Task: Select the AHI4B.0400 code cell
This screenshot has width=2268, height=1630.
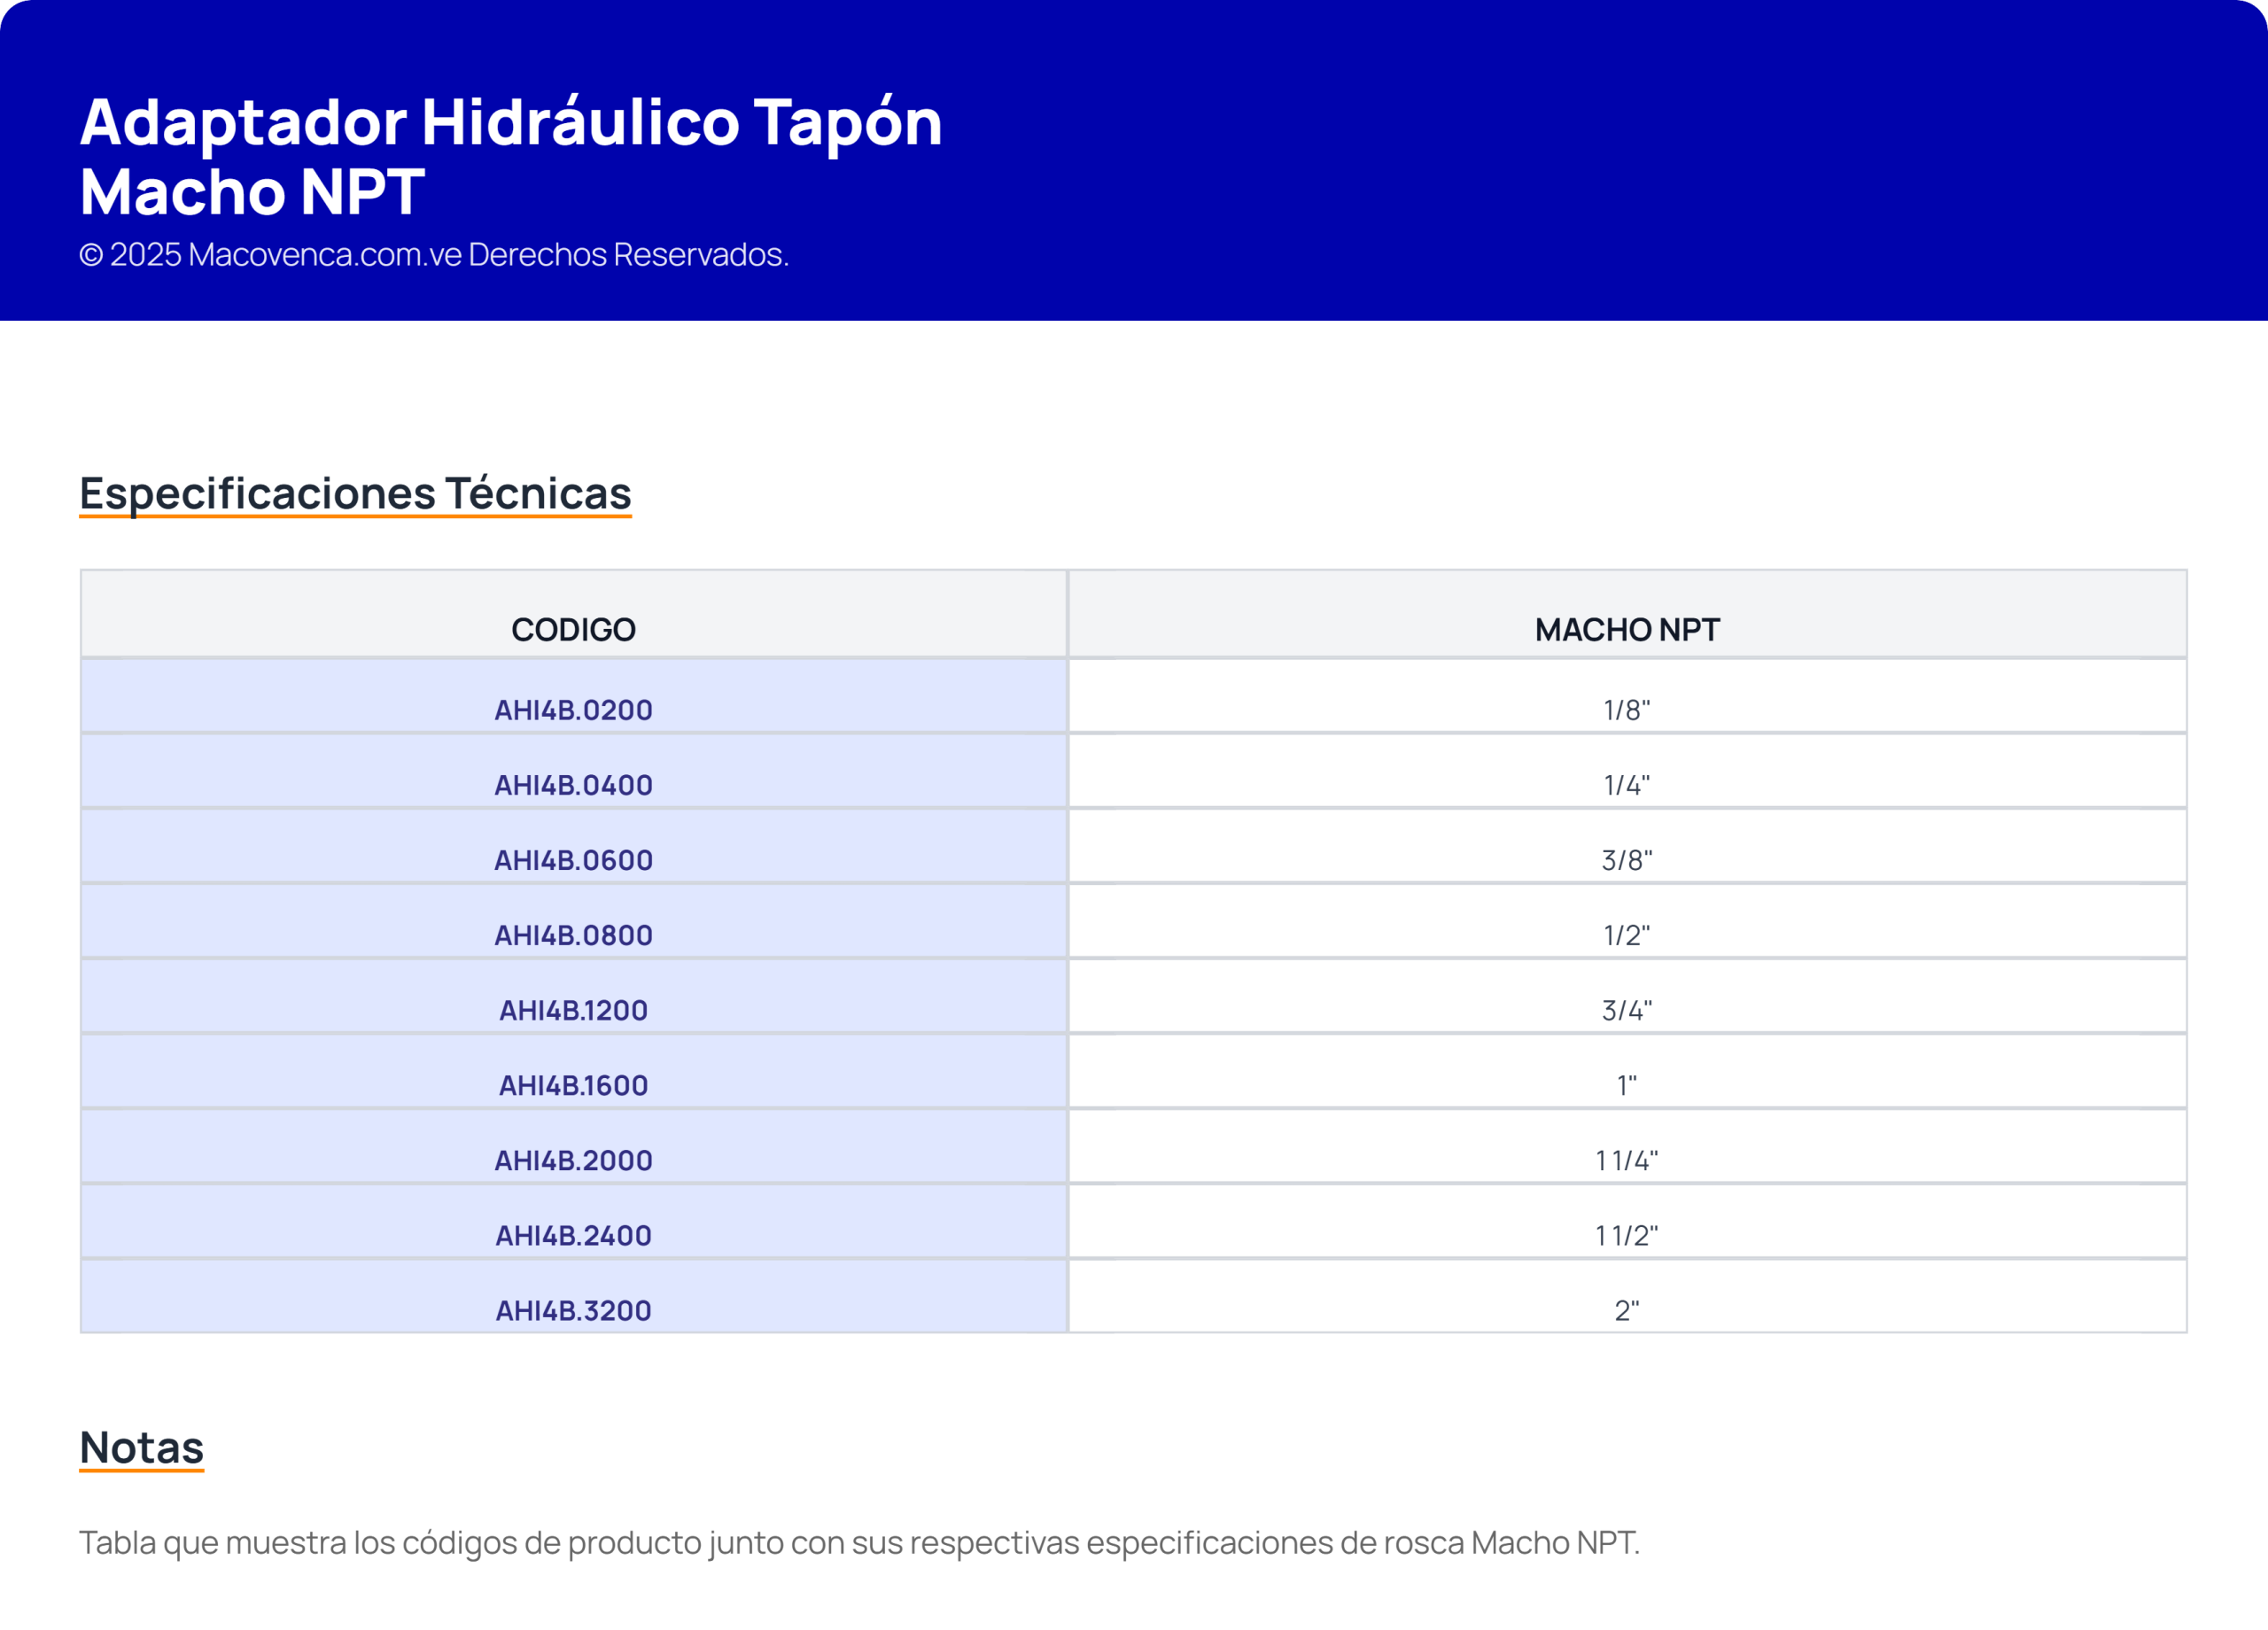Action: [573, 785]
